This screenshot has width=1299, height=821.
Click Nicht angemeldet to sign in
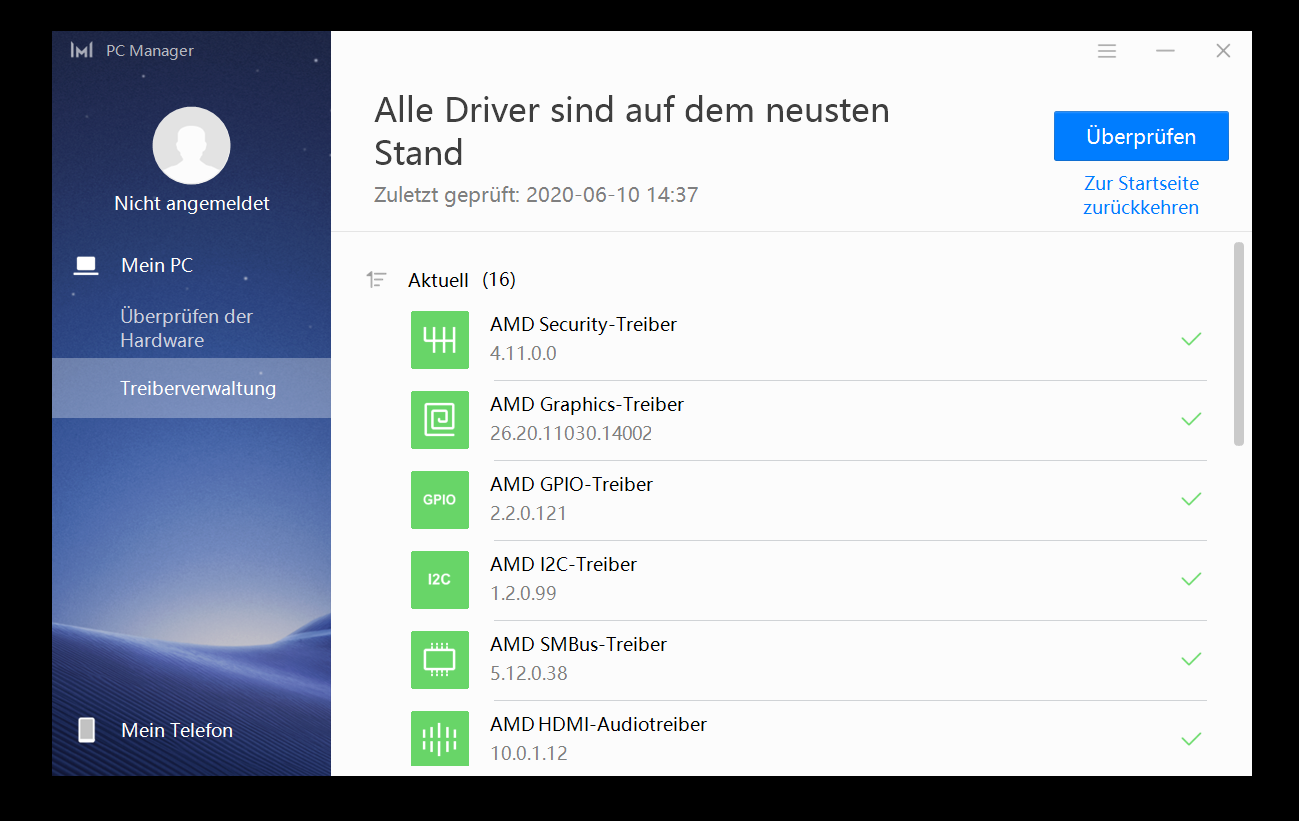tap(192, 203)
